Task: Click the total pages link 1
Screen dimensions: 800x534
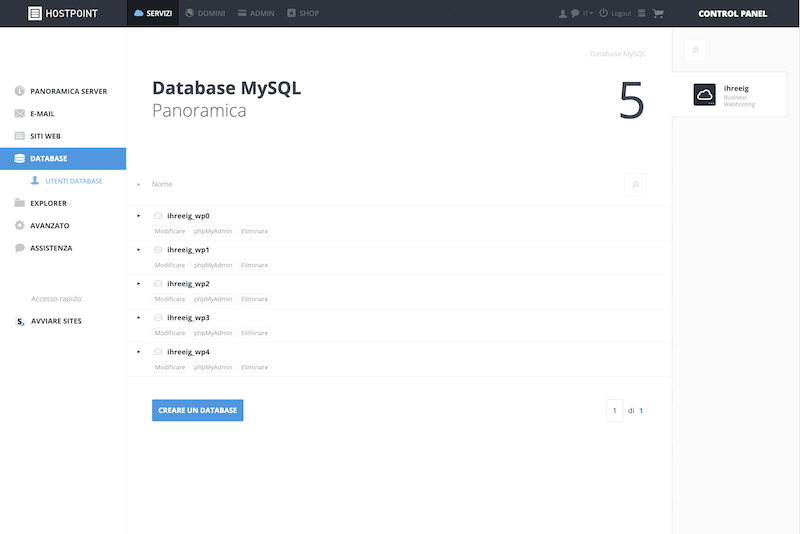Action: [641, 411]
